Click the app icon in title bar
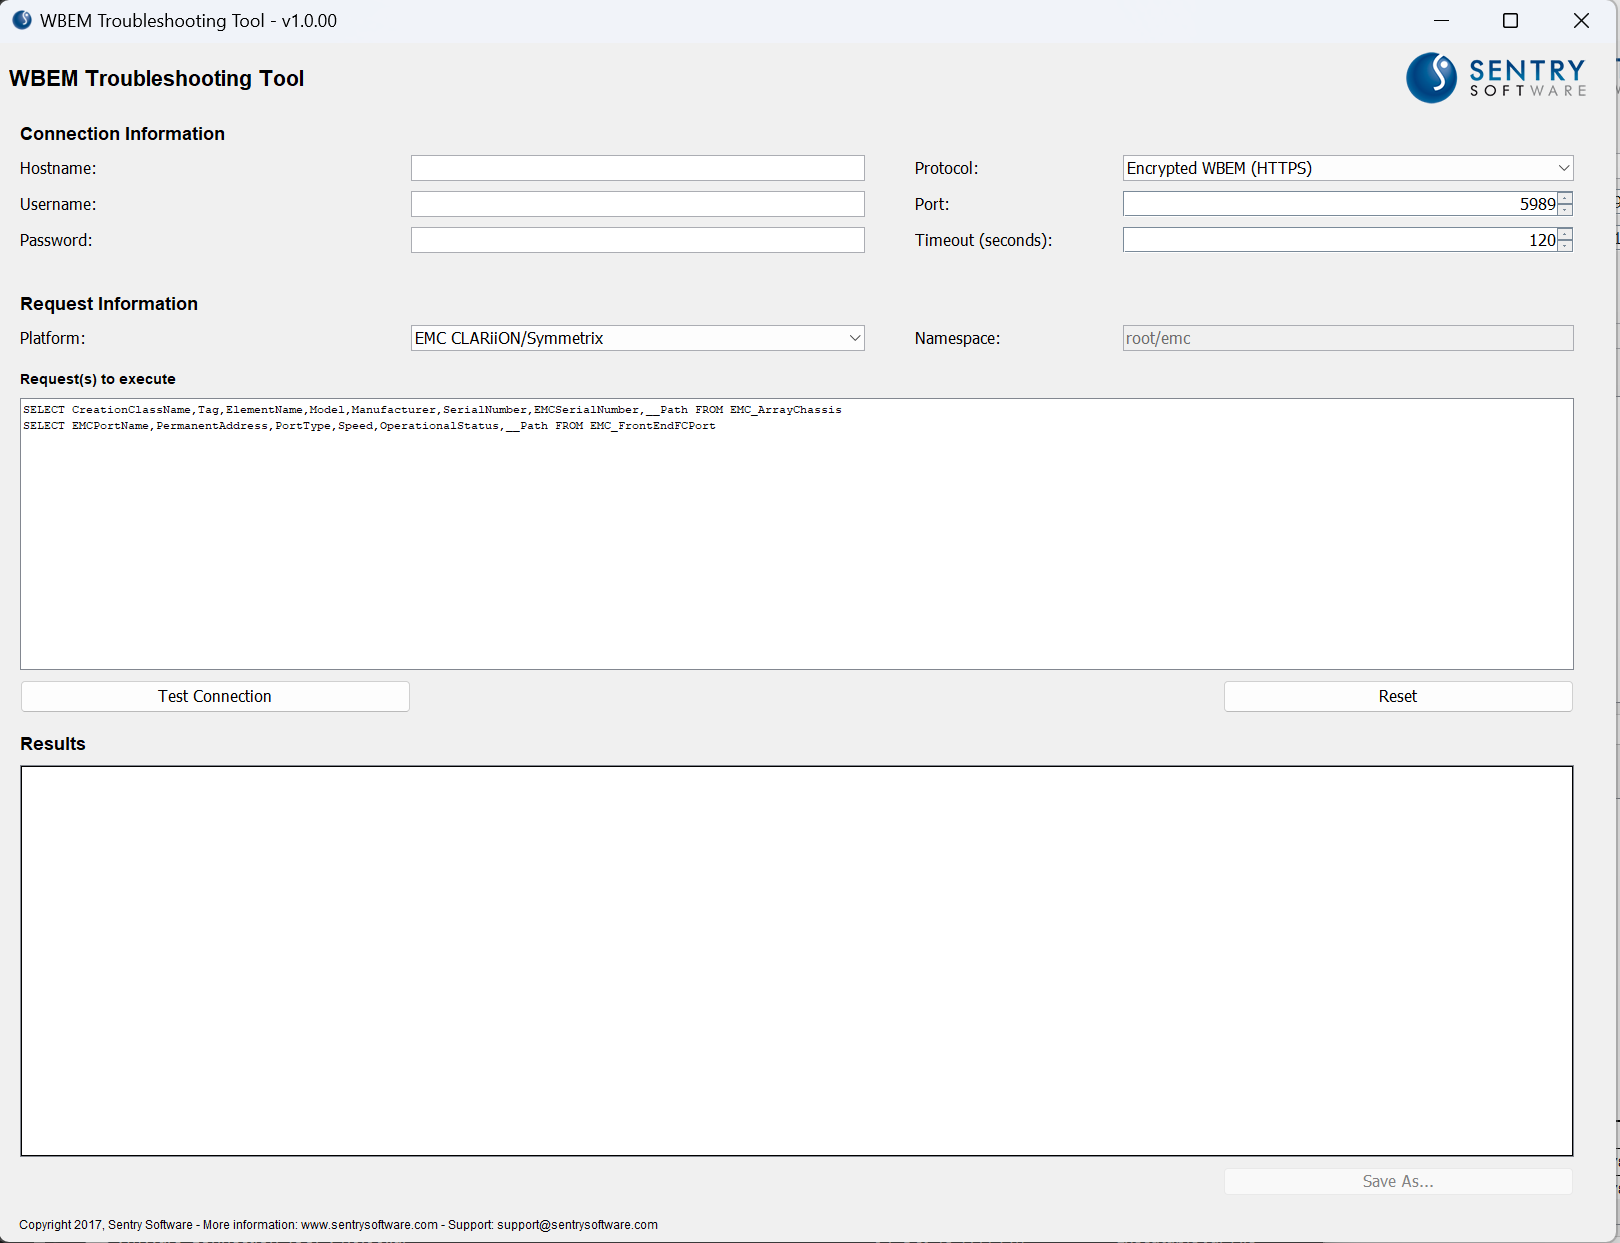The width and height of the screenshot is (1620, 1243). 22,20
